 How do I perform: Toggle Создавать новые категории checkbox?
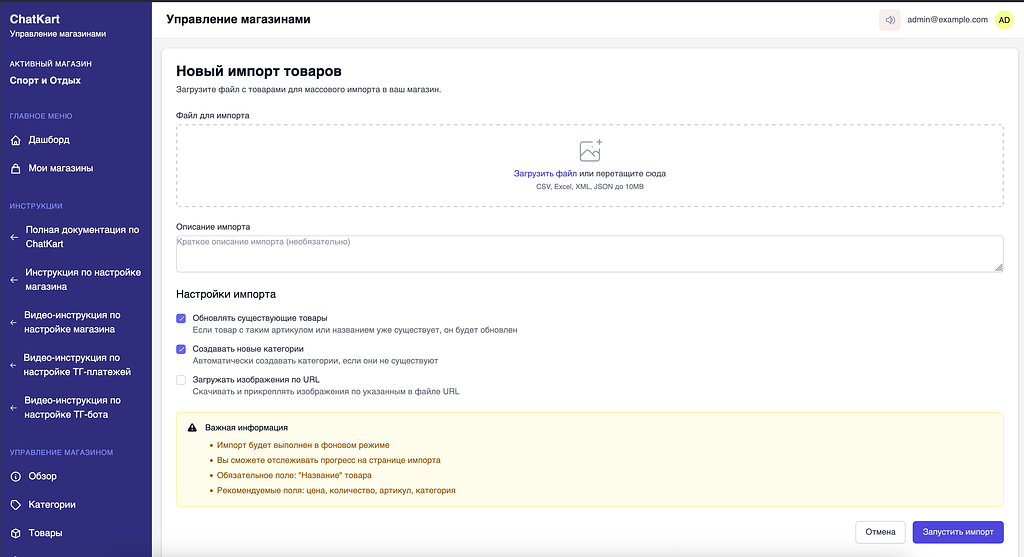click(x=181, y=349)
